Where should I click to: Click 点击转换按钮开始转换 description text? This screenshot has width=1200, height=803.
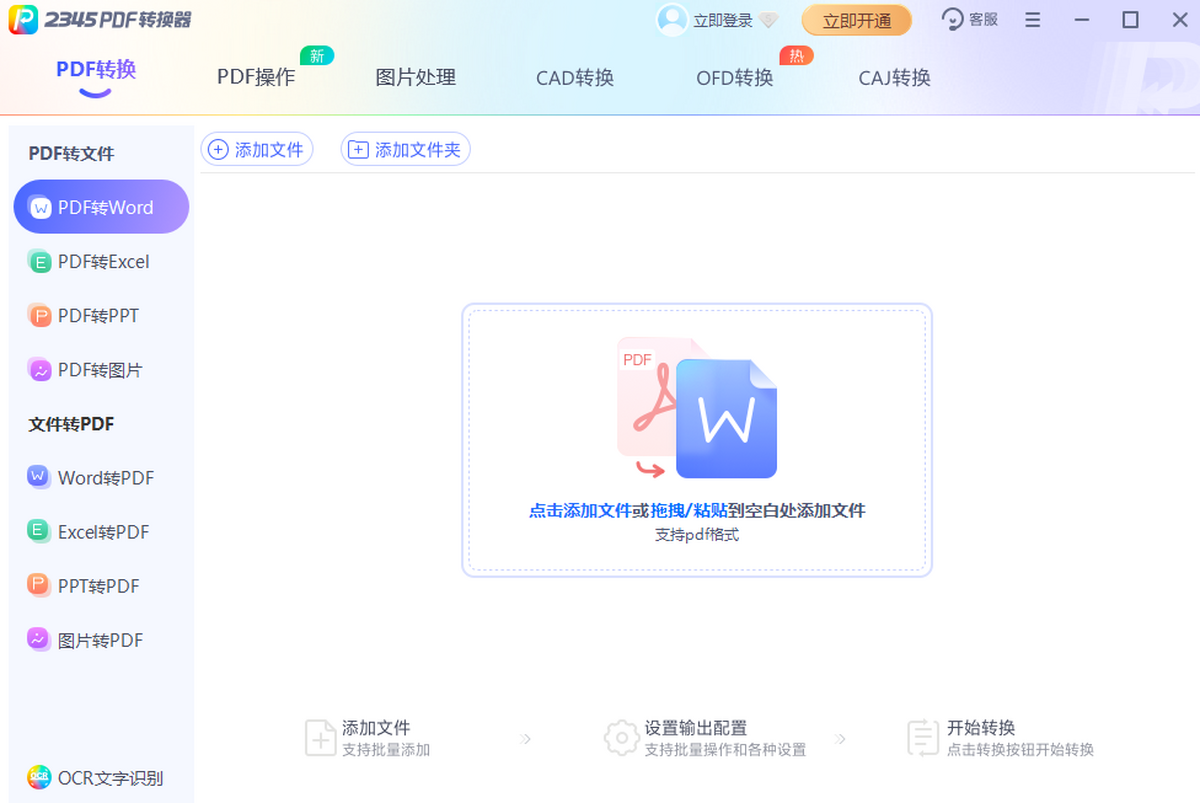[x=1021, y=750]
